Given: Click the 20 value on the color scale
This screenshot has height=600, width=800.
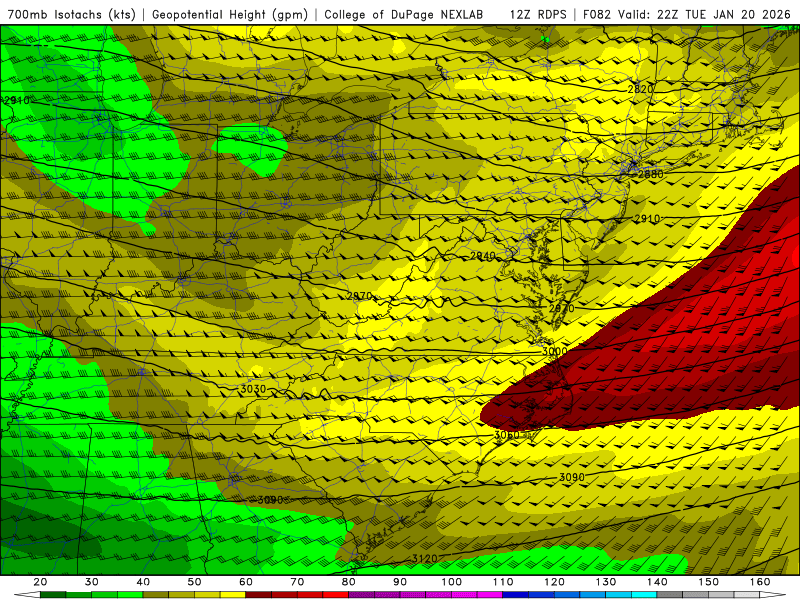Looking at the screenshot, I should [40, 582].
